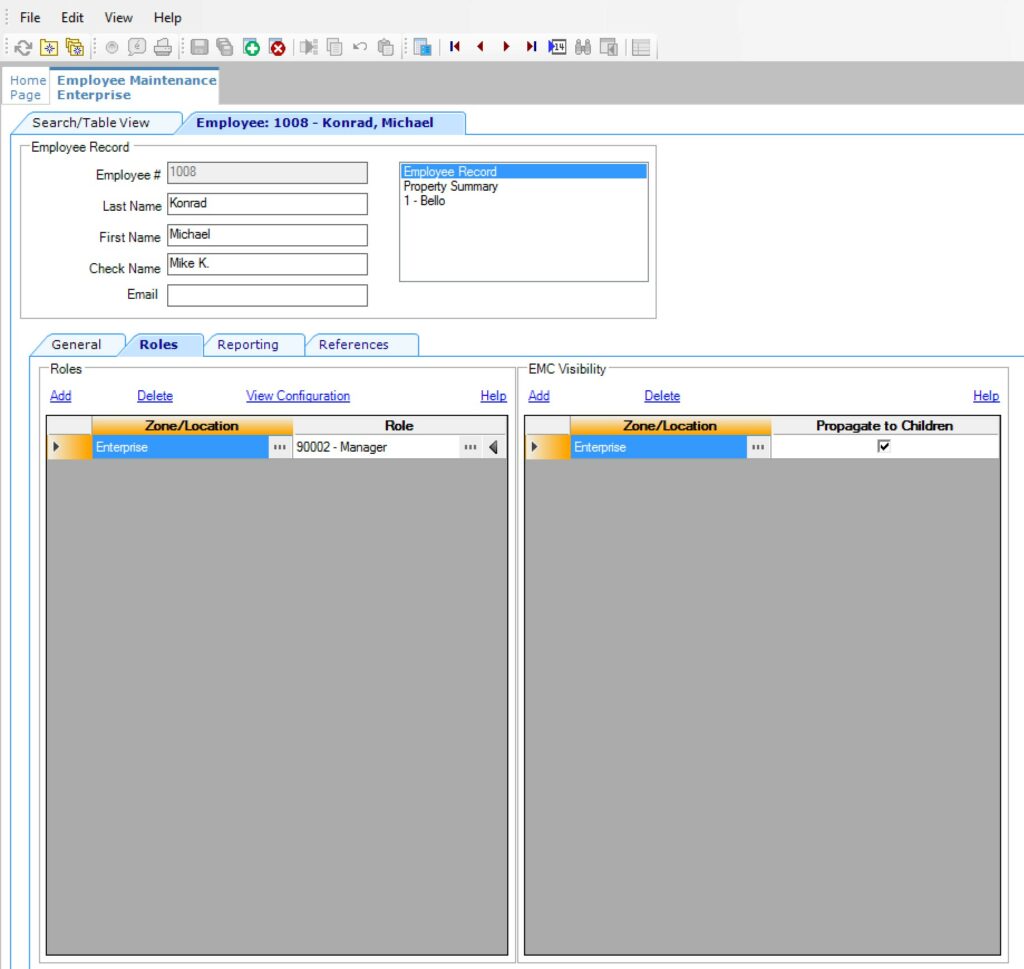The height and width of the screenshot is (969, 1024).
Task: Click the grayed distribute arrow icon
Action: click(x=308, y=47)
